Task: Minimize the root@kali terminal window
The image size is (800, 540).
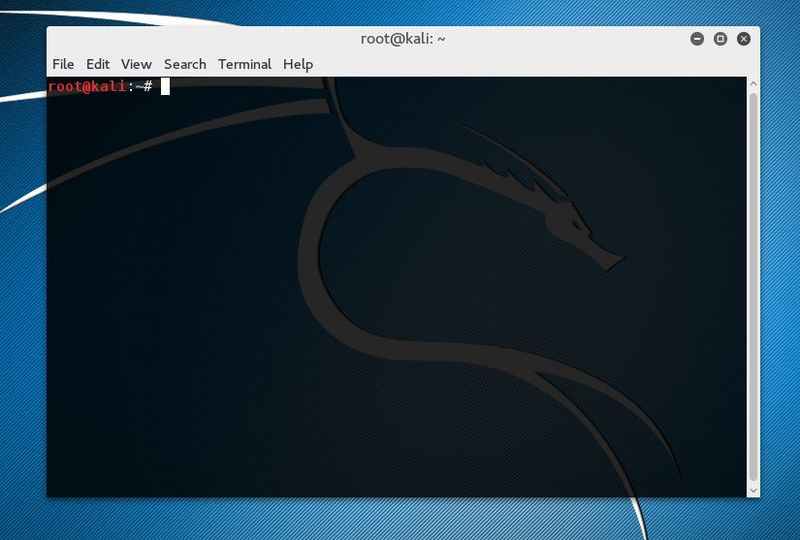Action: [x=697, y=39]
